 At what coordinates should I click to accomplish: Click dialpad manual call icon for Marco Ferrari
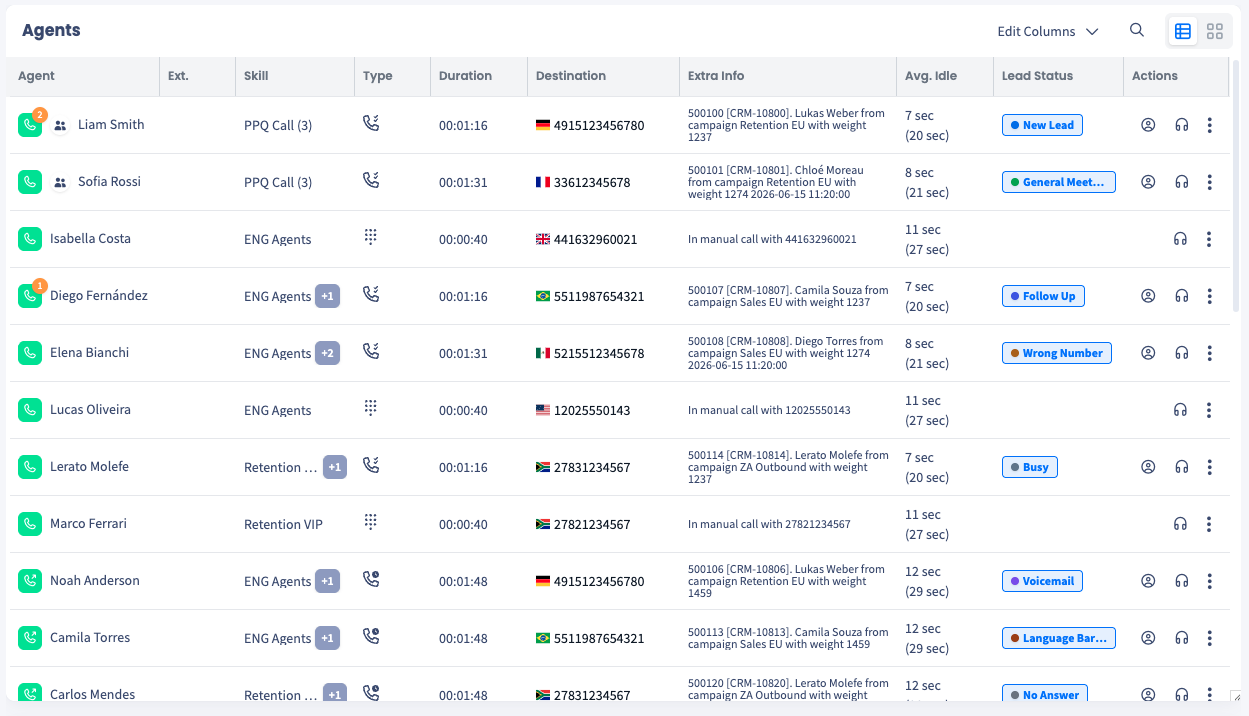(371, 522)
